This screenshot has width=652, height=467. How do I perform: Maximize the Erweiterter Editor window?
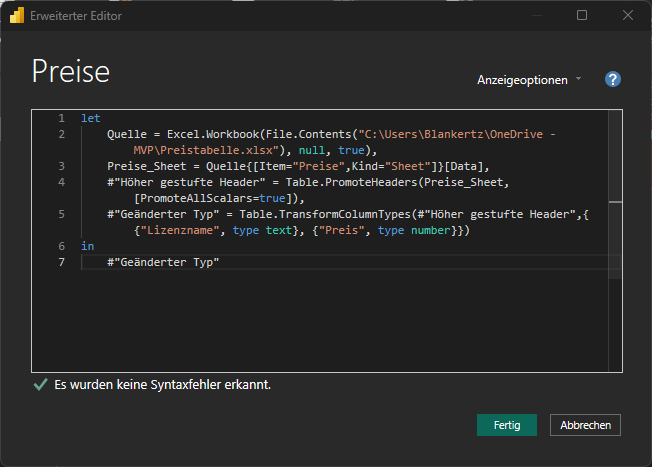[582, 15]
